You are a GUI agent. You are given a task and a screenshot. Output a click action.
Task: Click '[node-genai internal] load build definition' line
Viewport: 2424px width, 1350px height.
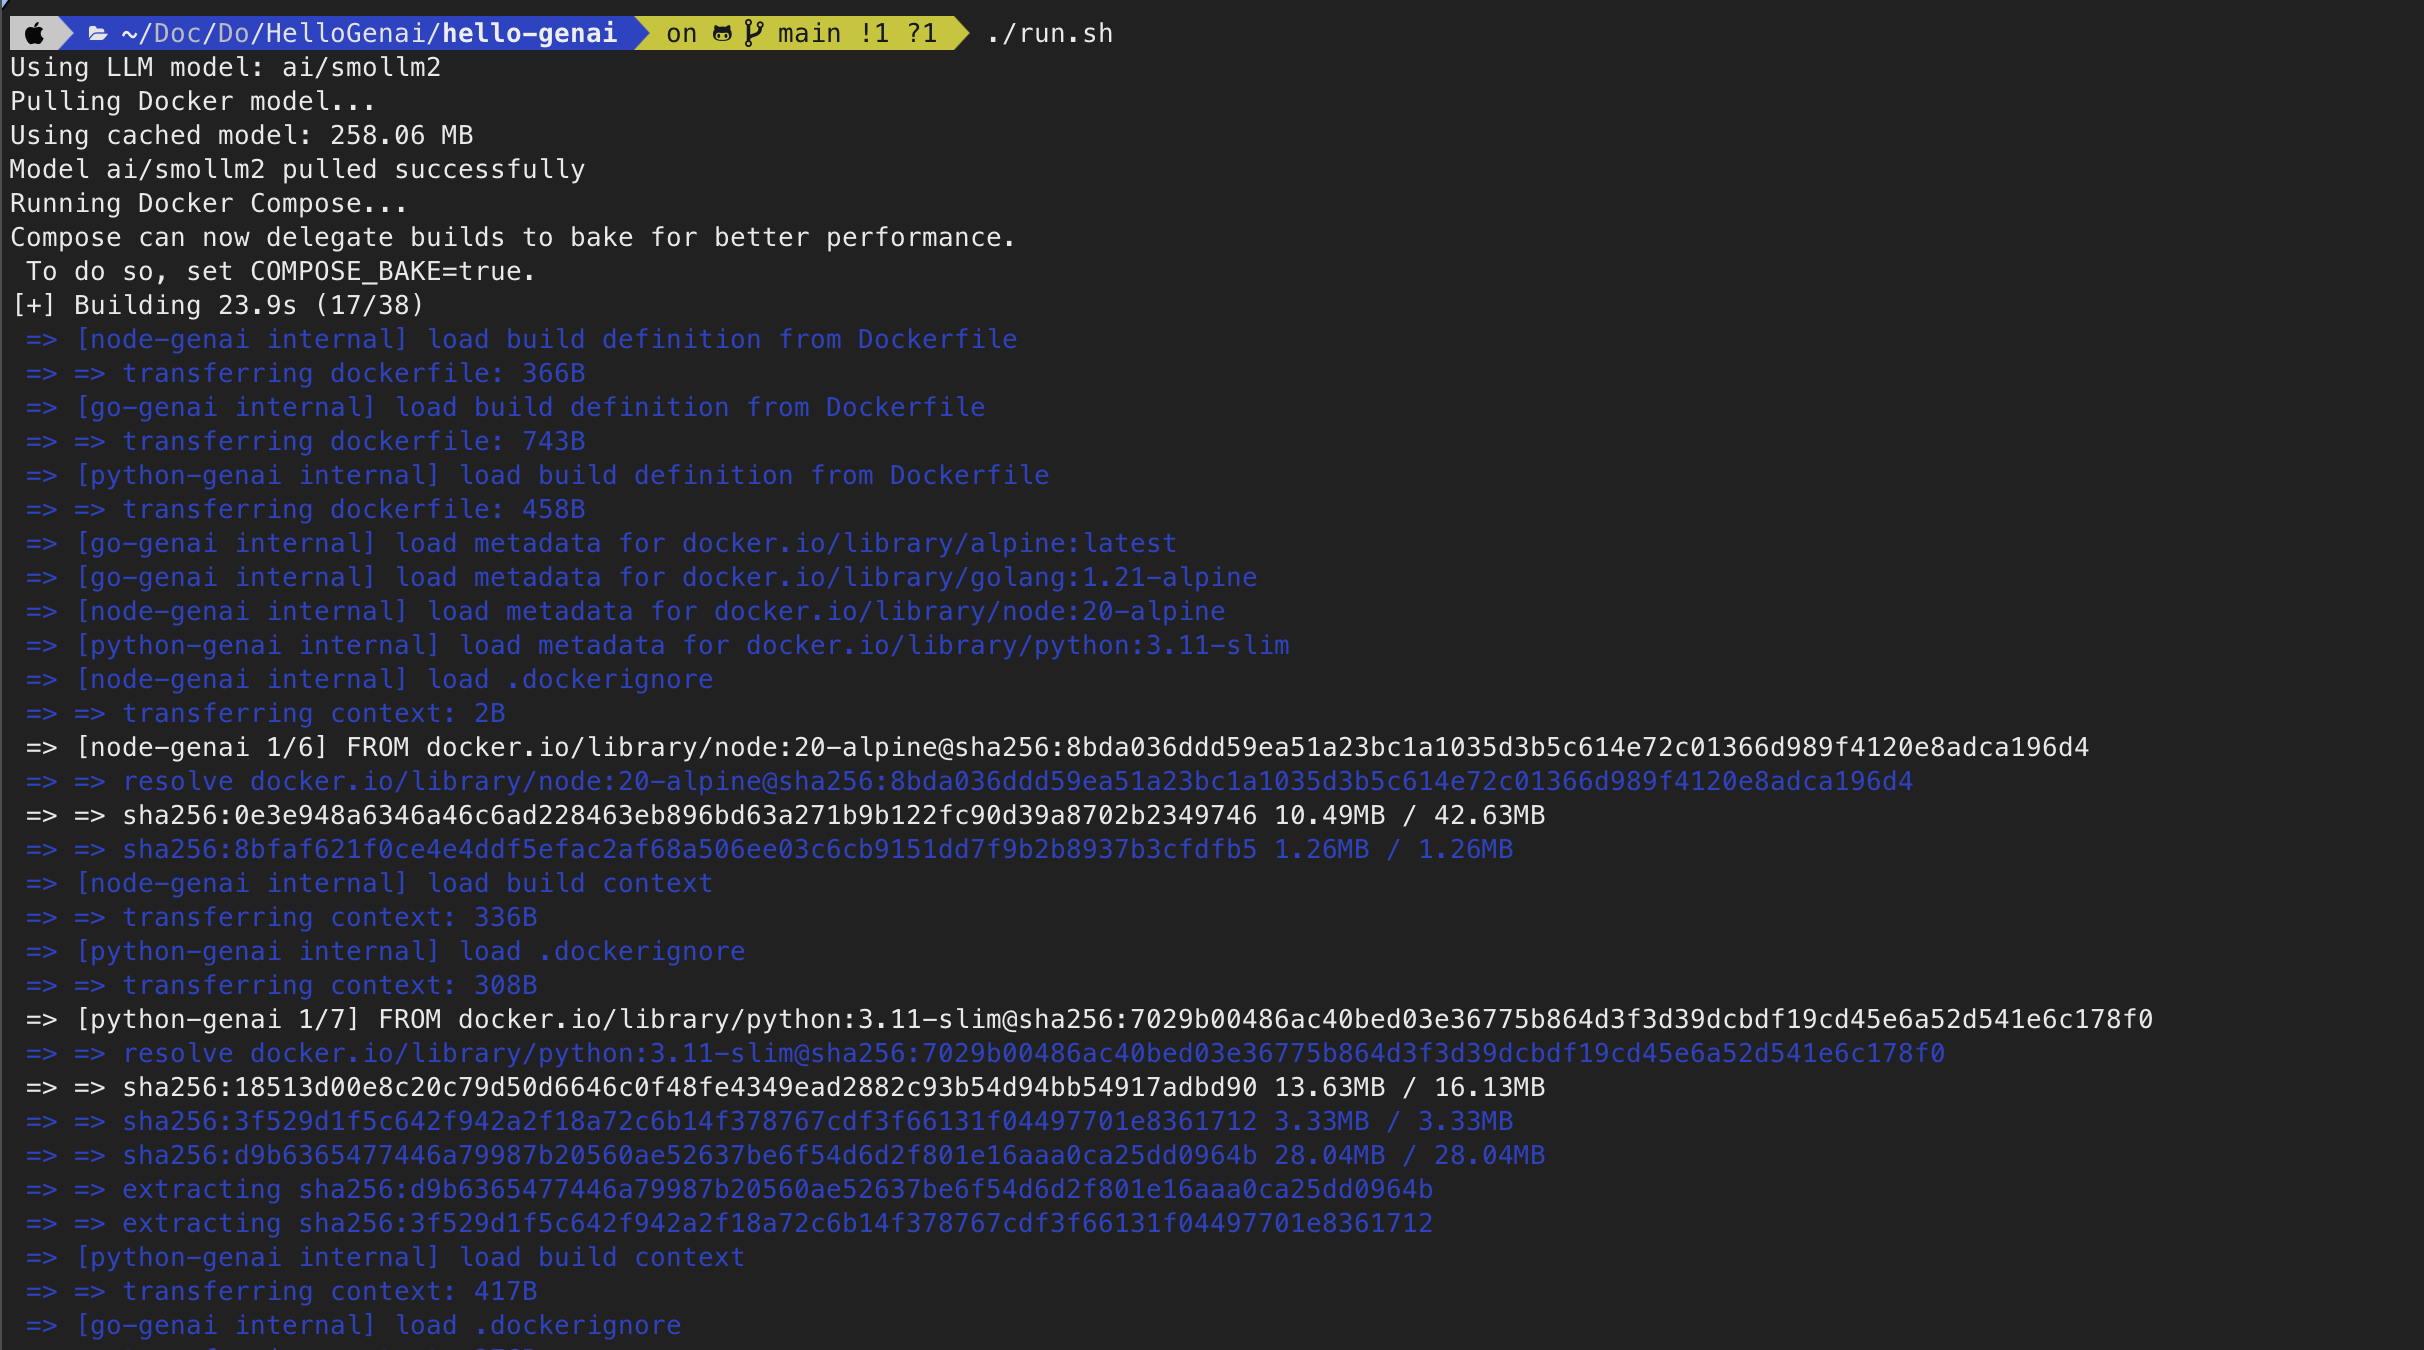(x=521, y=340)
